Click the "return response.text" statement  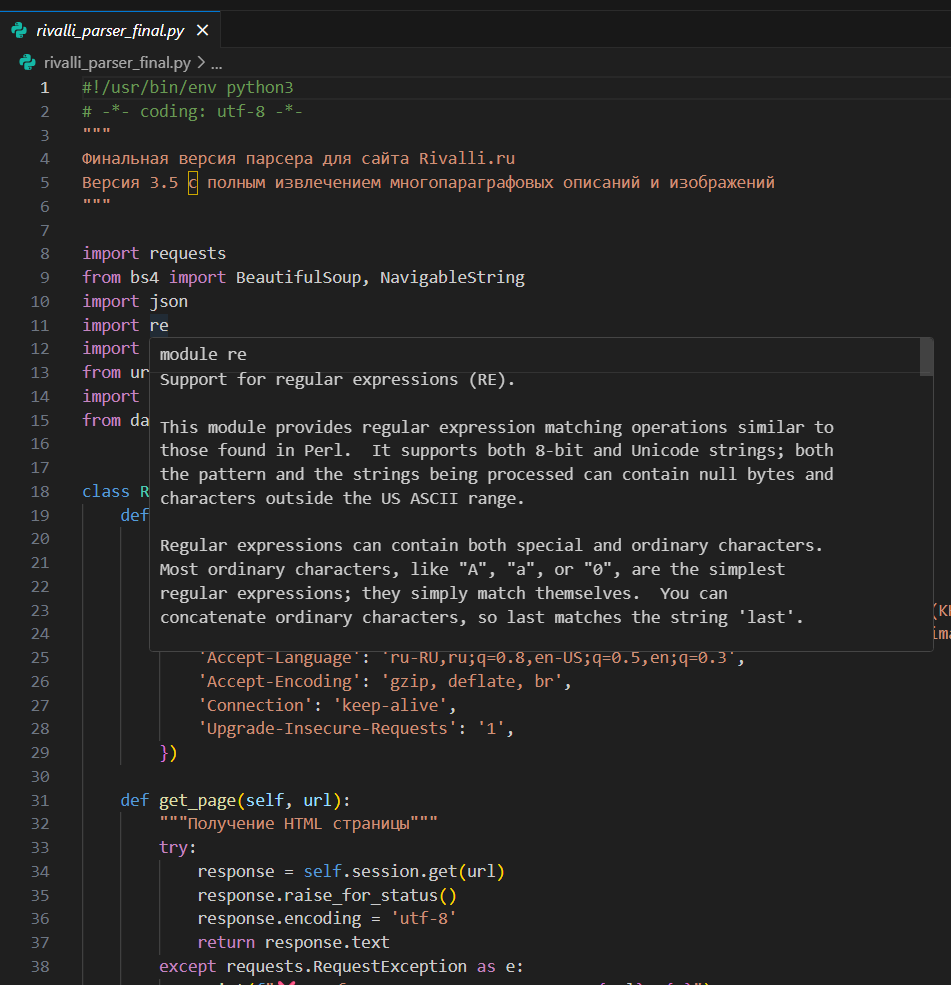point(293,942)
